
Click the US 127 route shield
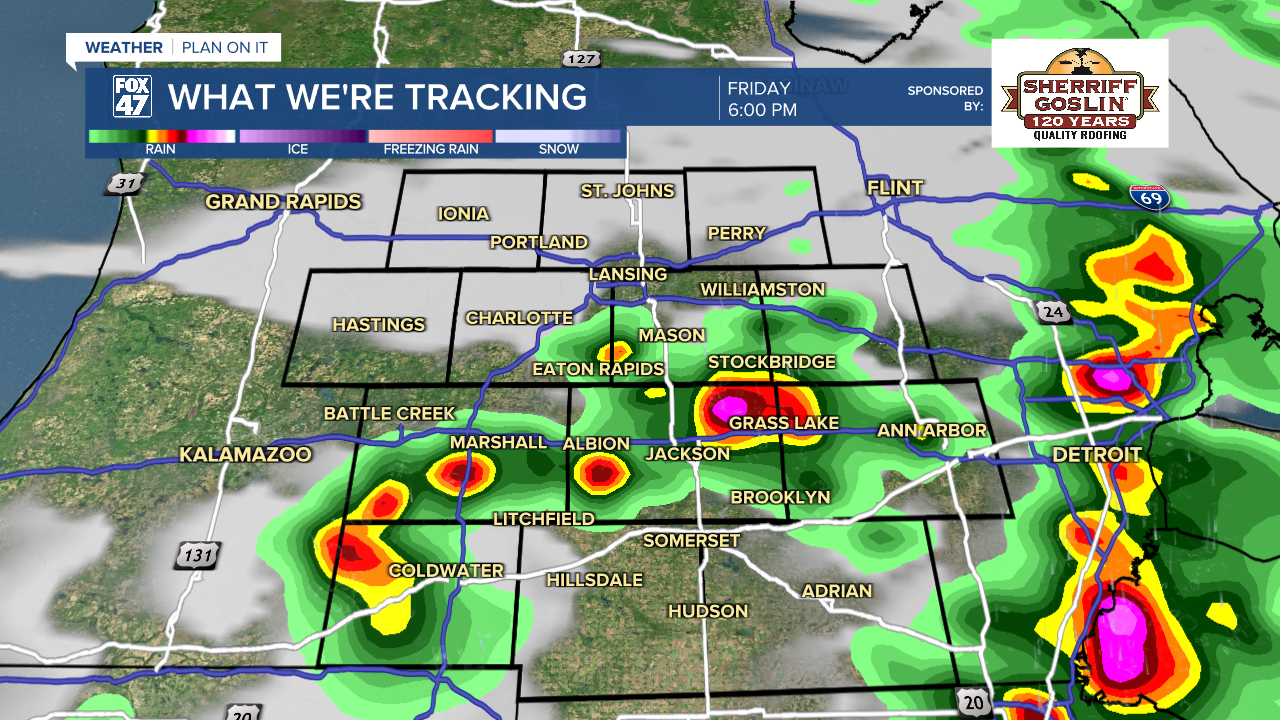click(x=581, y=57)
